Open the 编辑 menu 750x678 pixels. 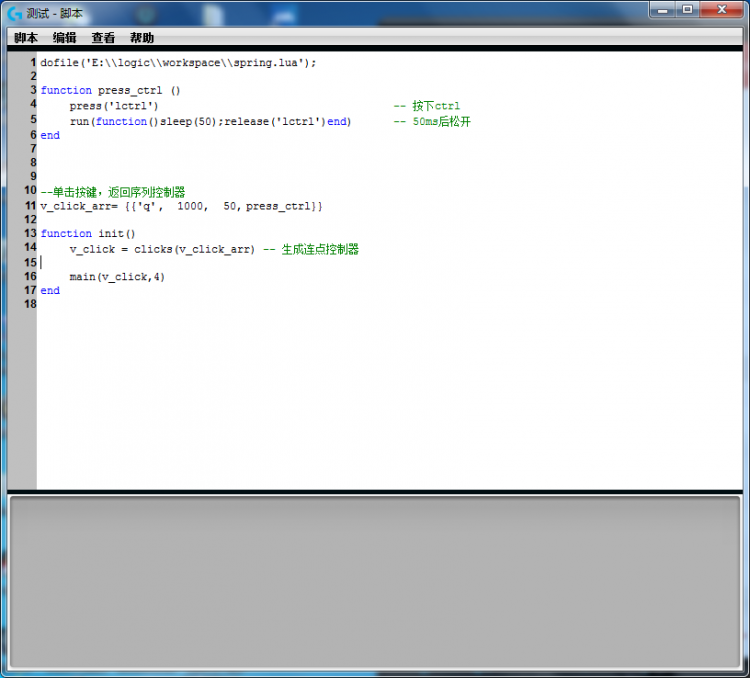pyautogui.click(x=65, y=38)
